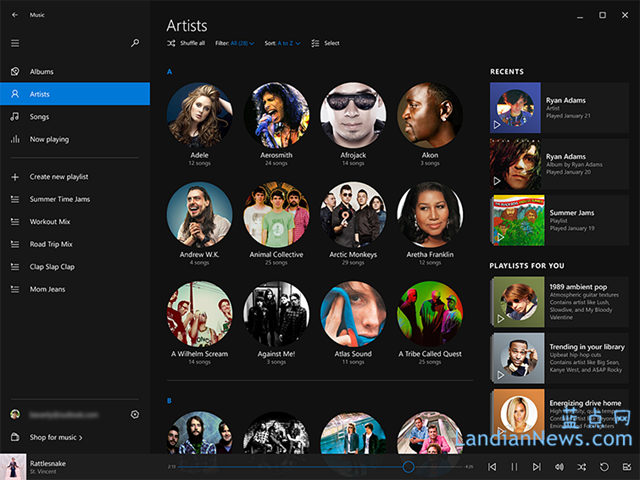Image resolution: width=640 pixels, height=480 pixels.
Task: Open the Aerosmith artist thumbnail
Action: tap(276, 115)
